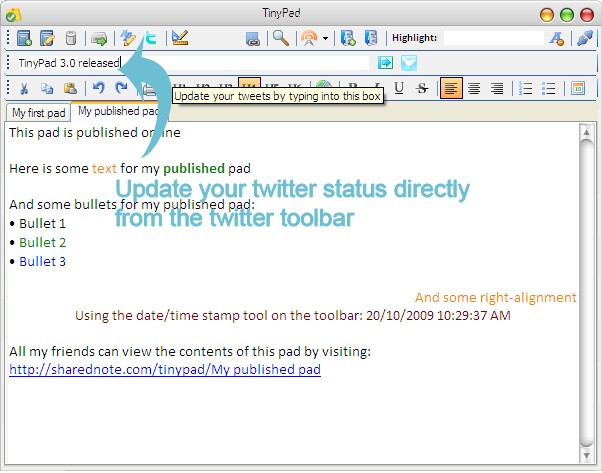This screenshot has width=602, height=473.
Task: Select right text alignment
Action: click(497, 89)
